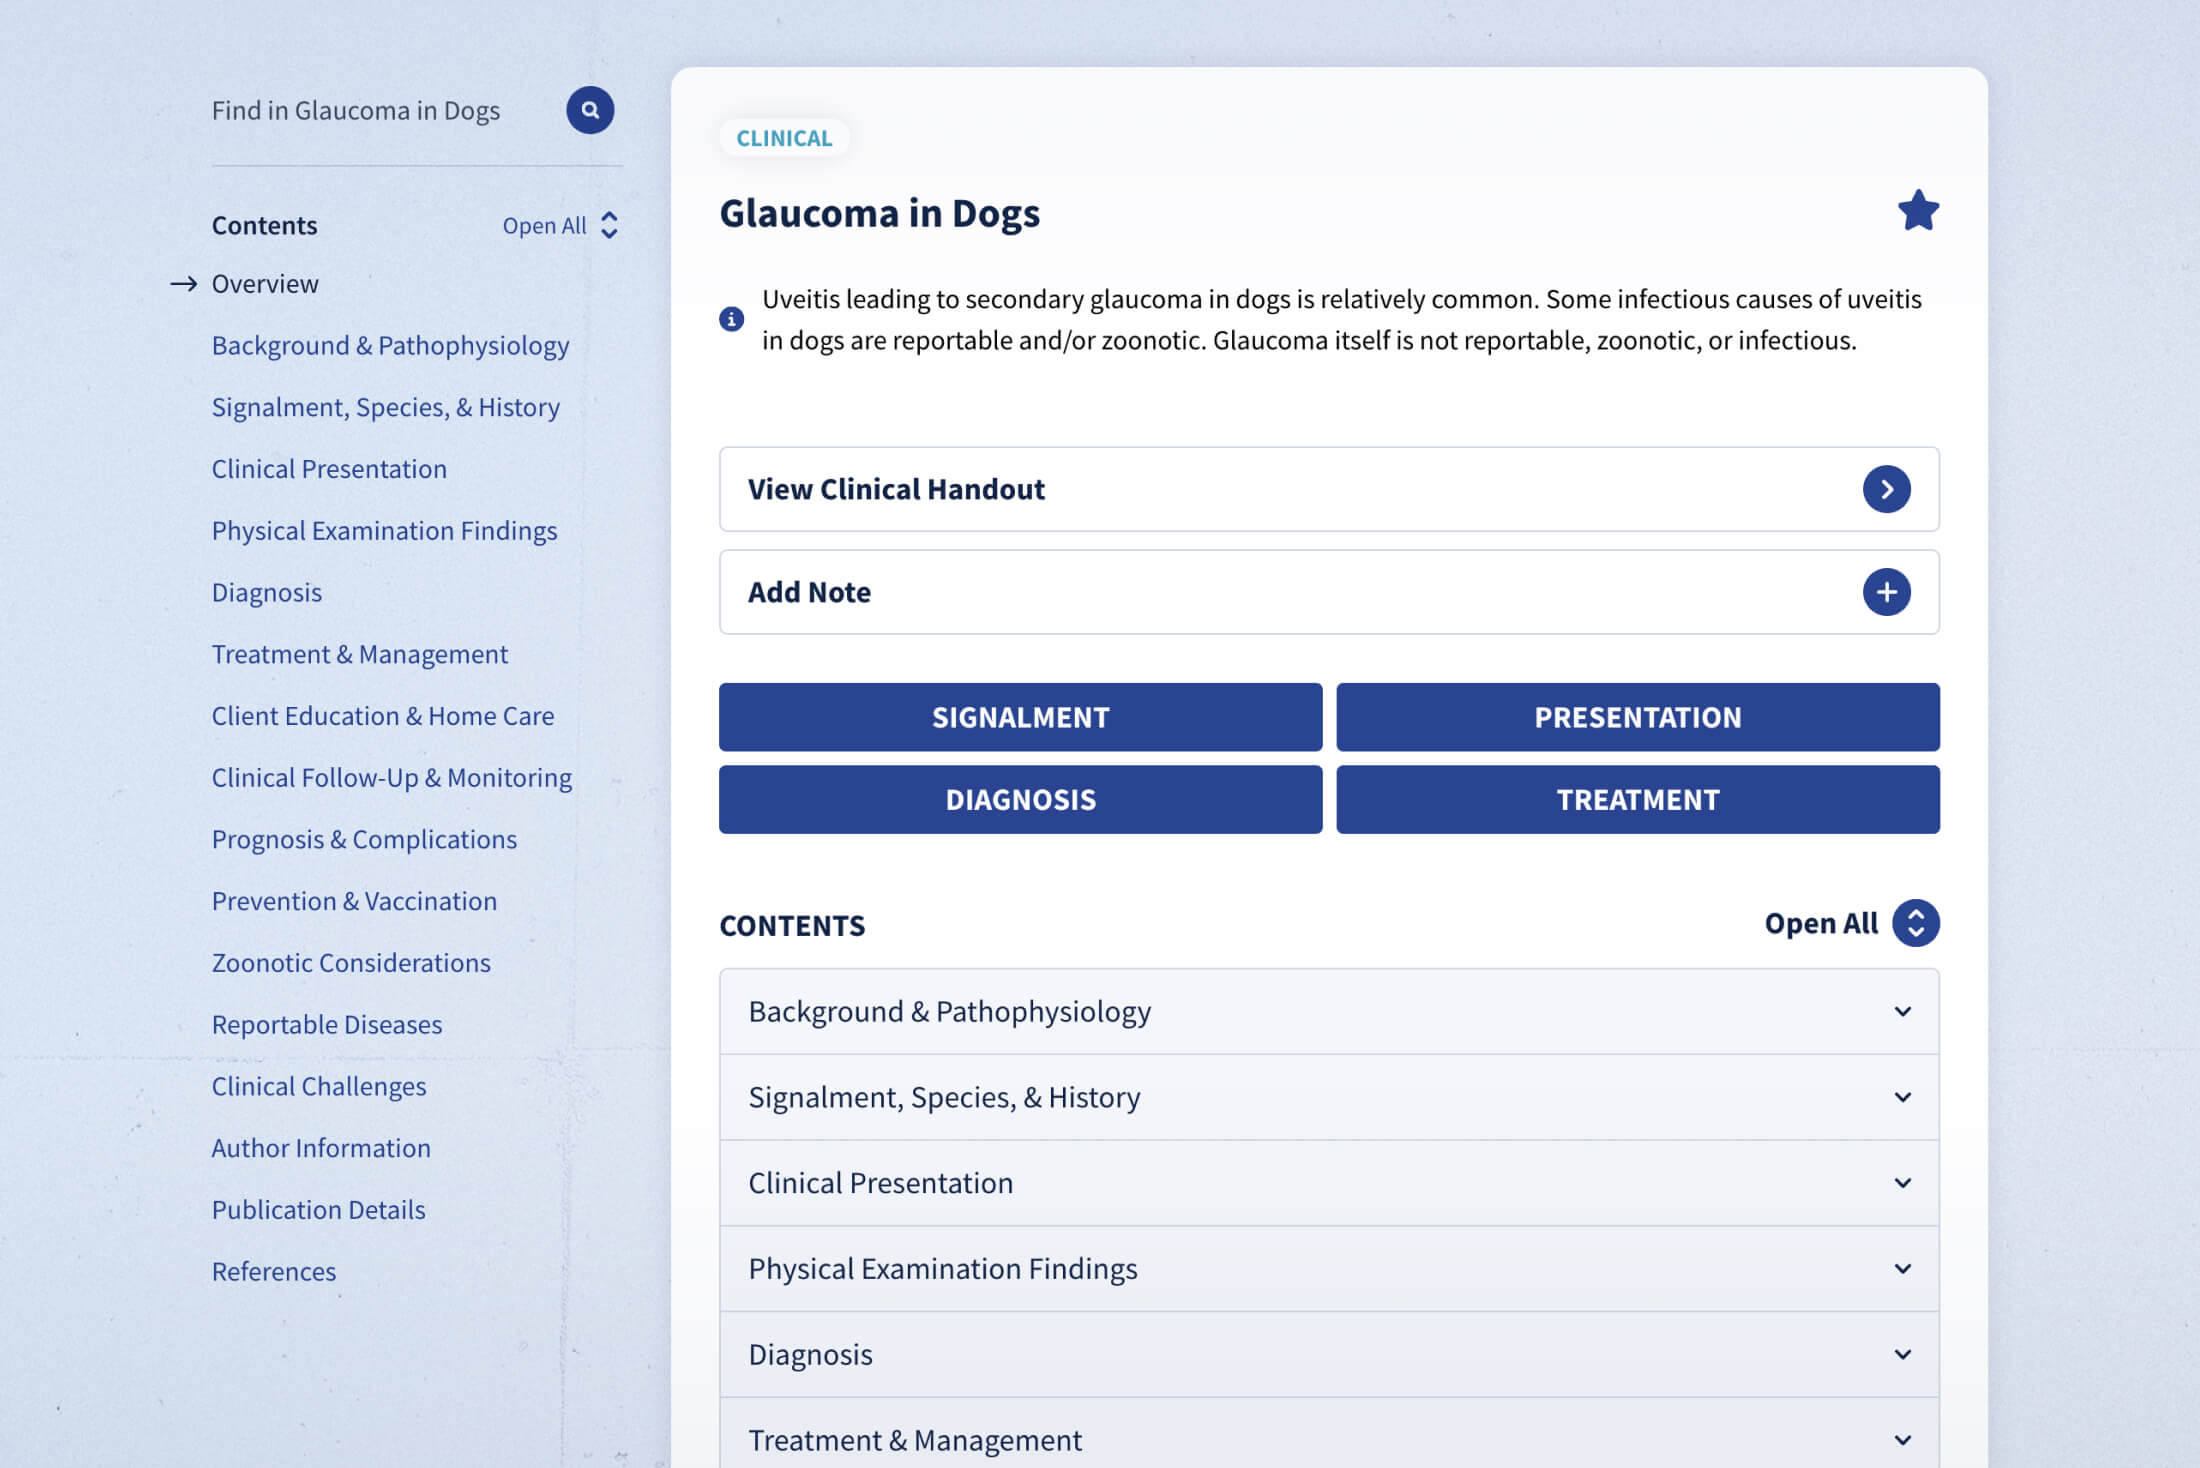The width and height of the screenshot is (2200, 1468).
Task: Open Zoonotic Considerations sidebar link
Action: pos(351,963)
